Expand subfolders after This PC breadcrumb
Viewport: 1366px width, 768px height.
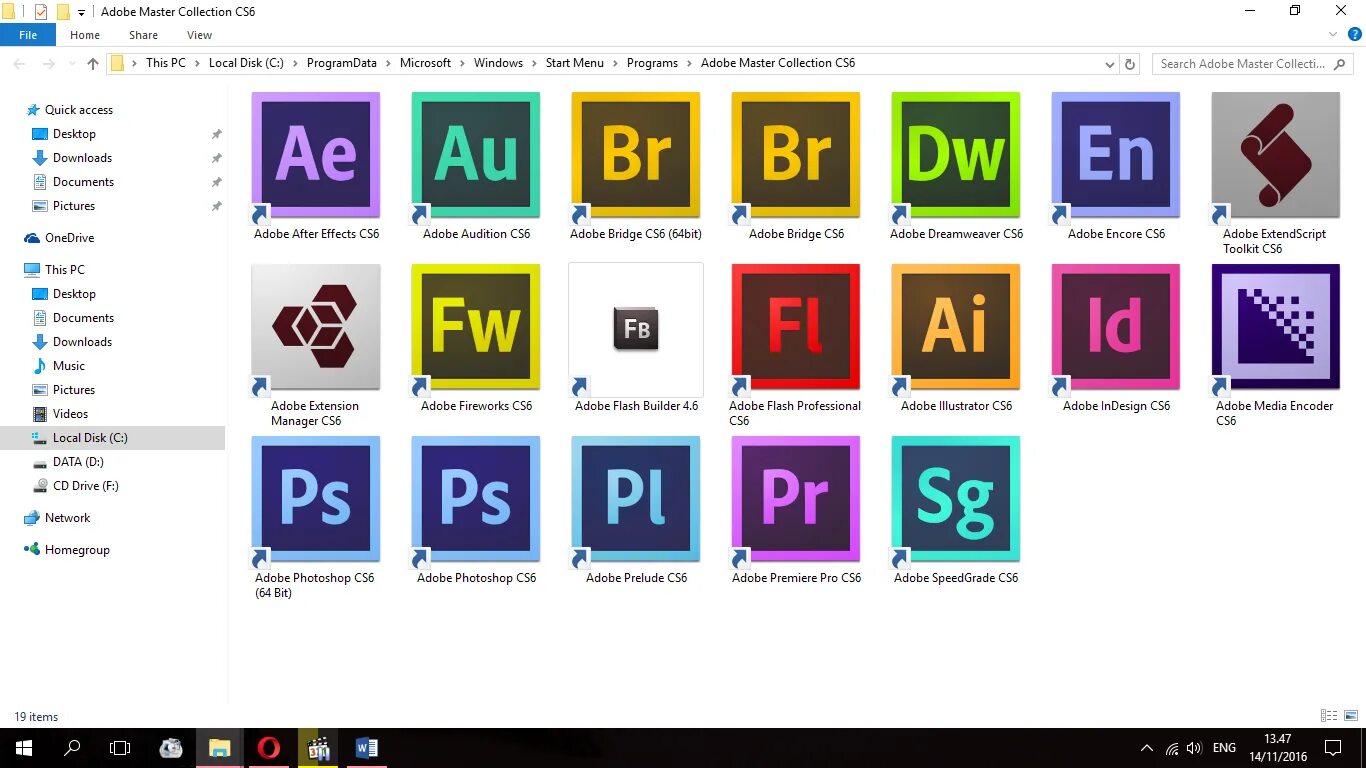[198, 63]
